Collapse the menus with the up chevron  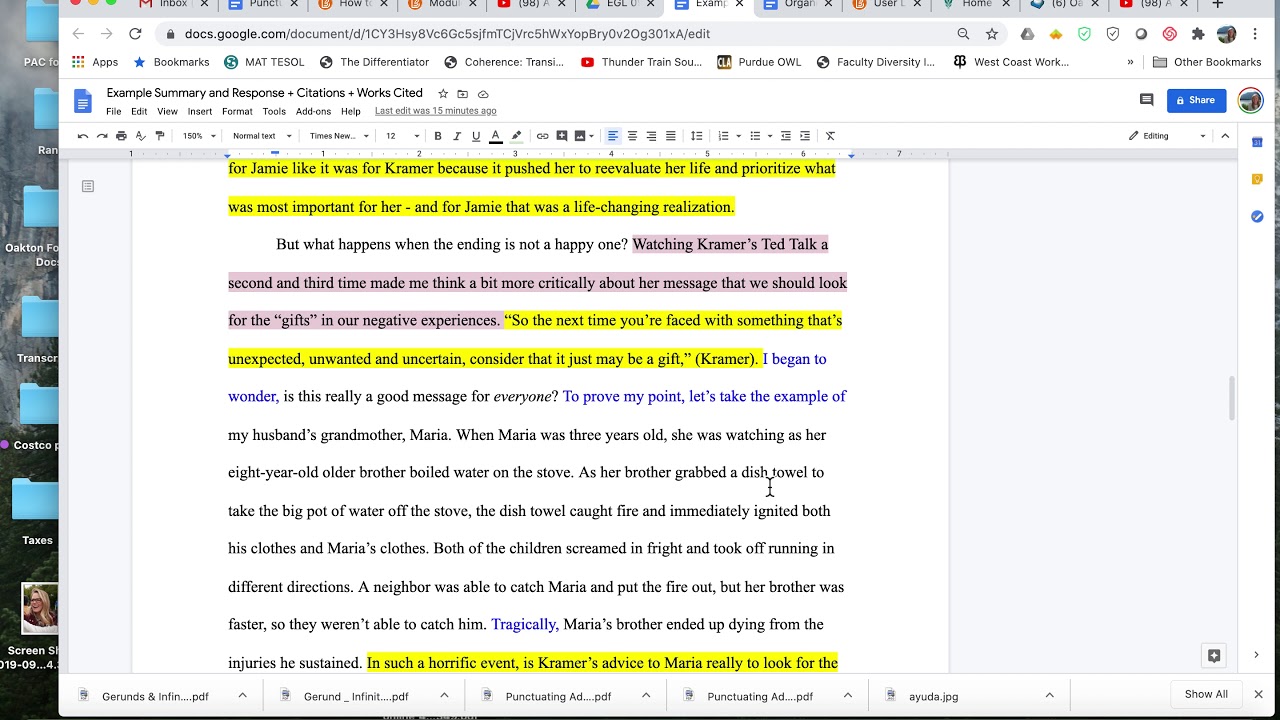(x=1225, y=136)
